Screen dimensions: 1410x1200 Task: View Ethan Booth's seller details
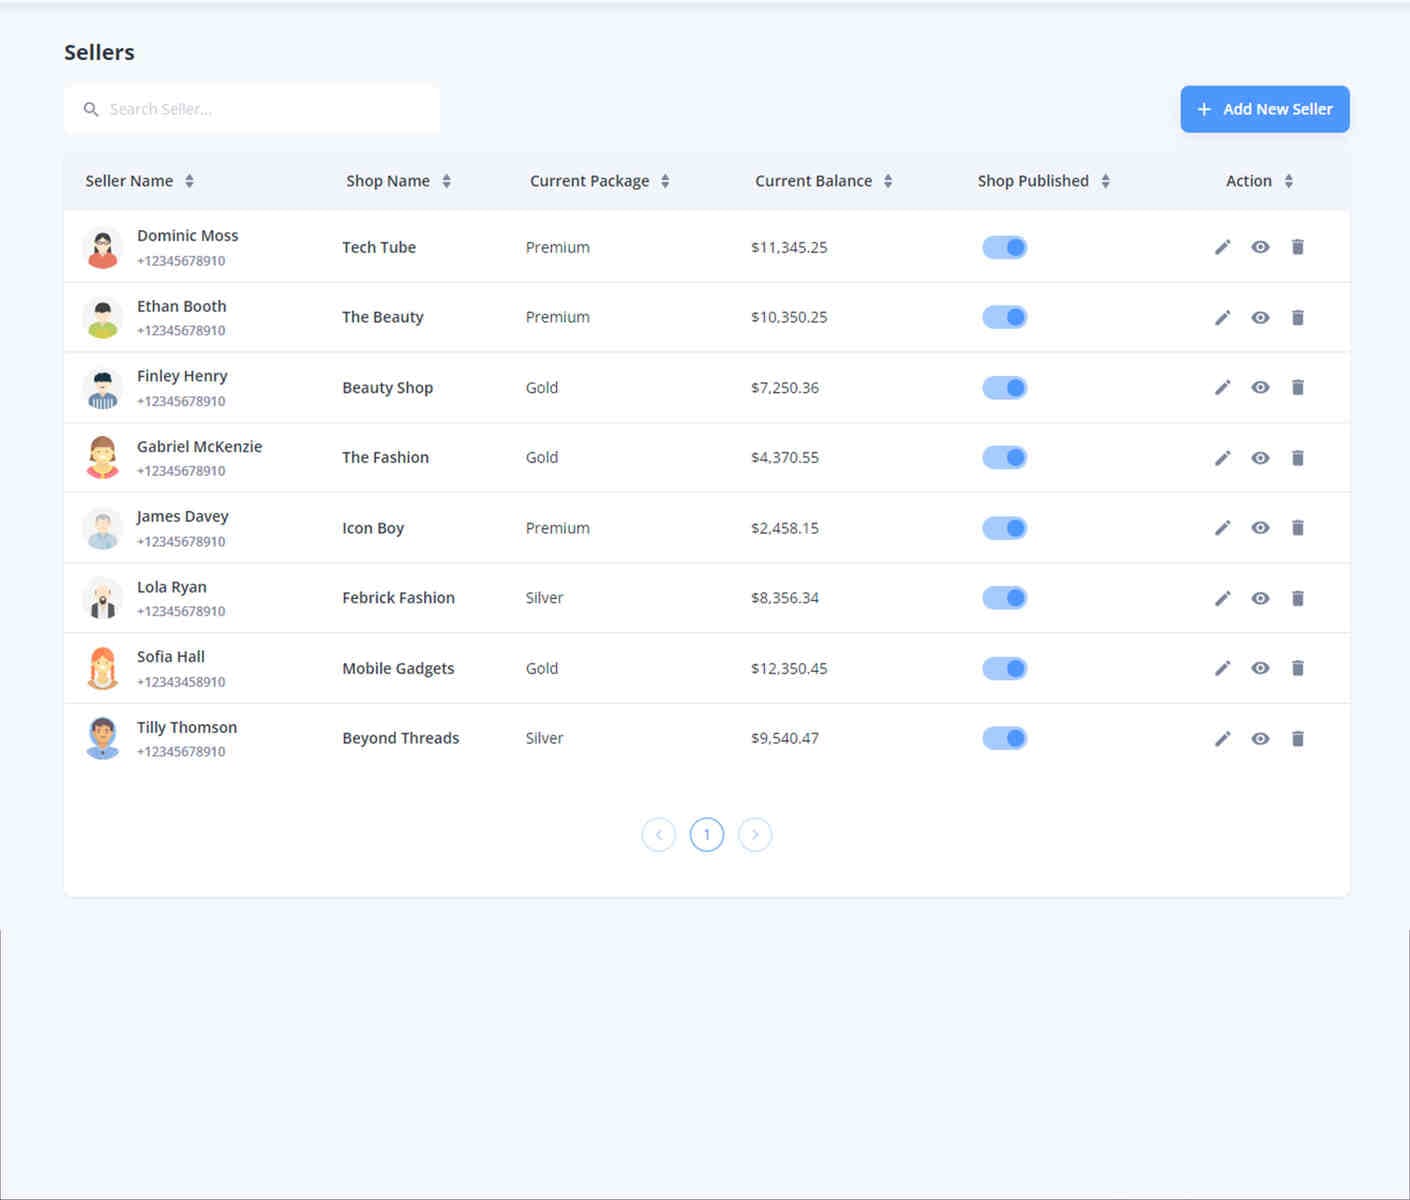(1260, 317)
